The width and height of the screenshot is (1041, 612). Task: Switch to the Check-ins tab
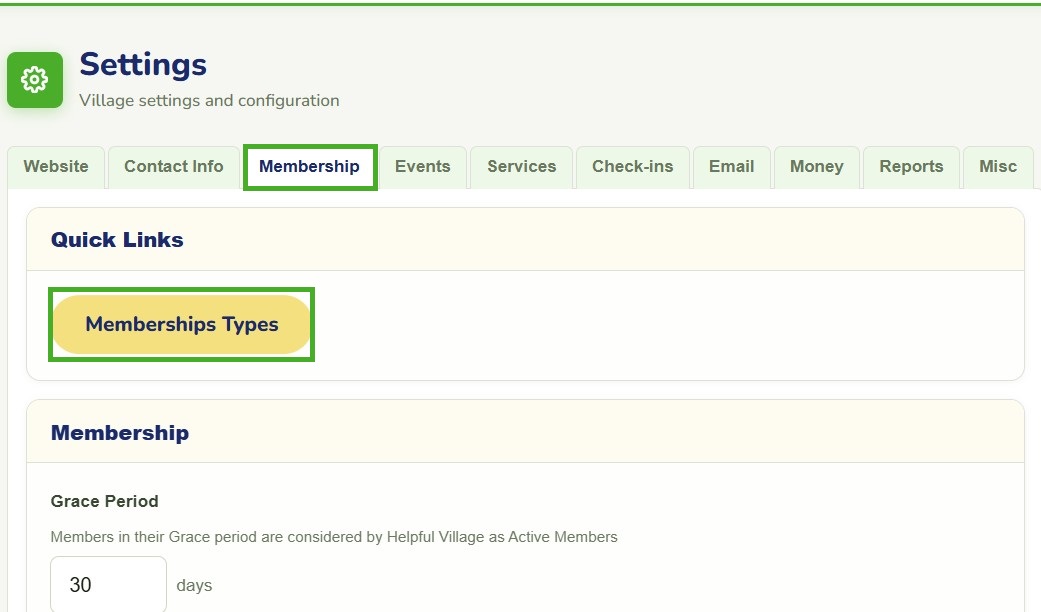633,167
